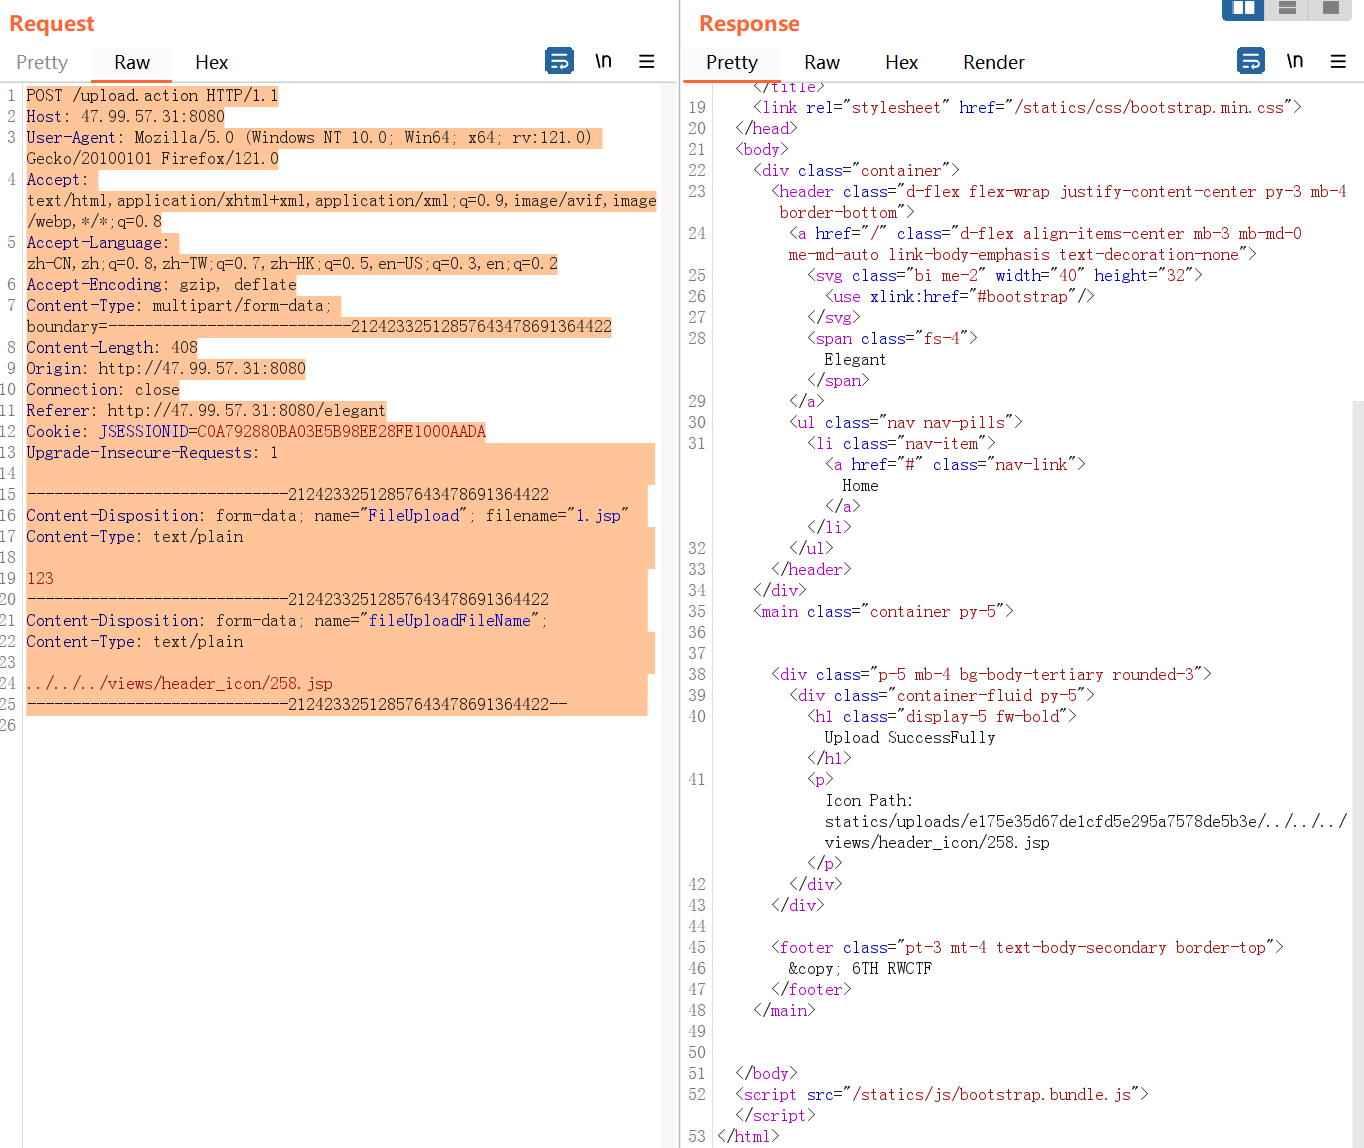Image resolution: width=1364 pixels, height=1148 pixels.
Task: Click the div class="container-fluid py-5" line
Action: [942, 696]
